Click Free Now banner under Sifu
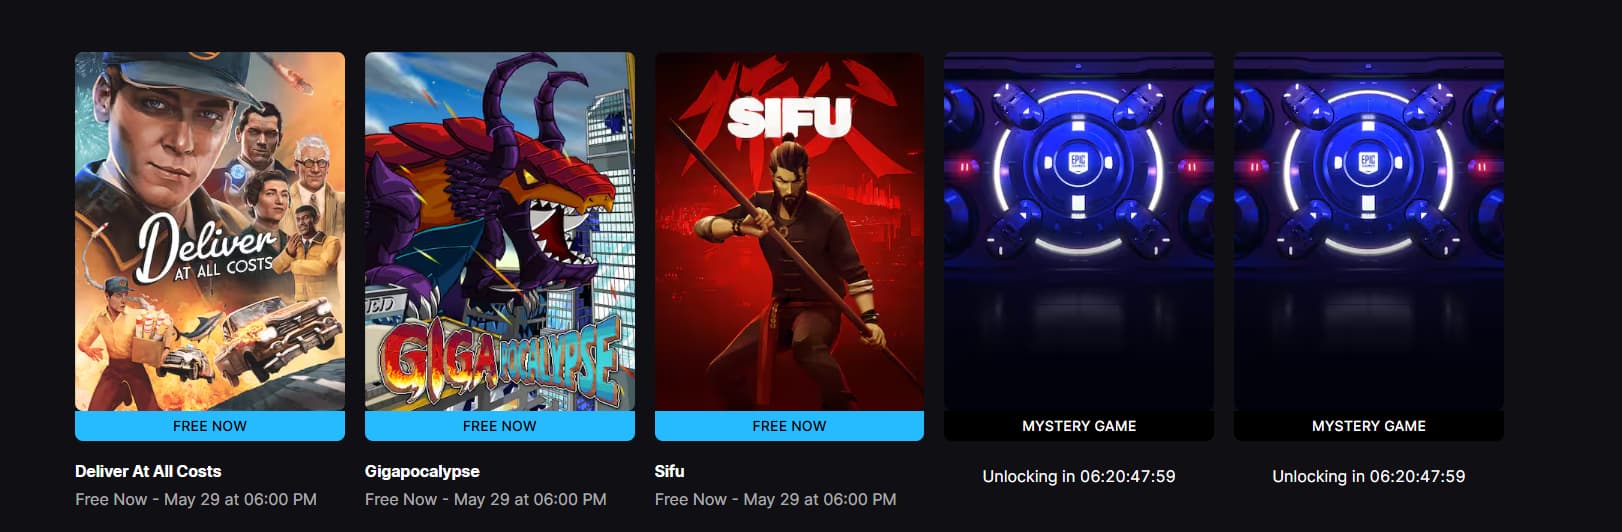Screen dimensions: 1622x532 click(x=789, y=426)
